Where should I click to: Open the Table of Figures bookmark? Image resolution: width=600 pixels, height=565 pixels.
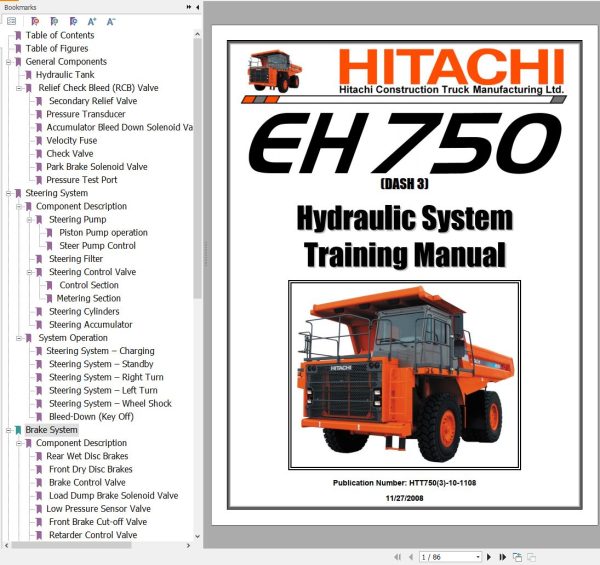pyautogui.click(x=57, y=49)
